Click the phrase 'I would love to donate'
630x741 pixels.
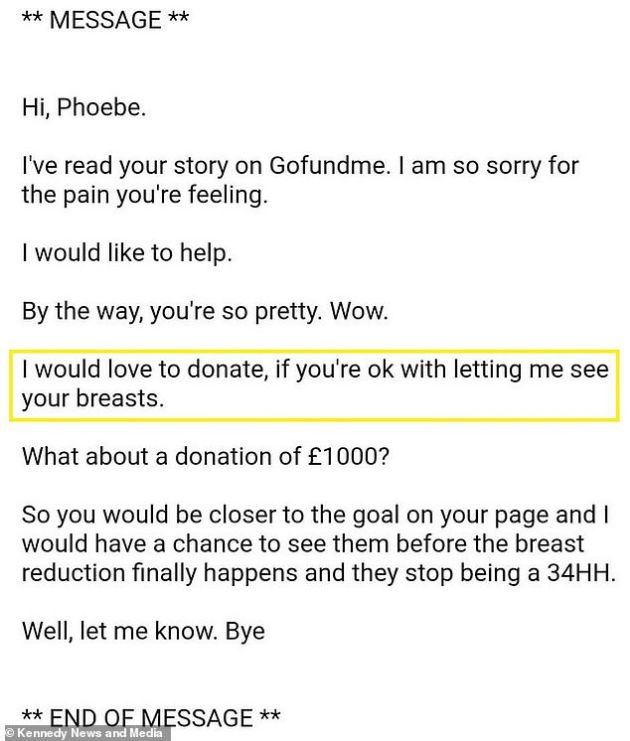(145, 369)
